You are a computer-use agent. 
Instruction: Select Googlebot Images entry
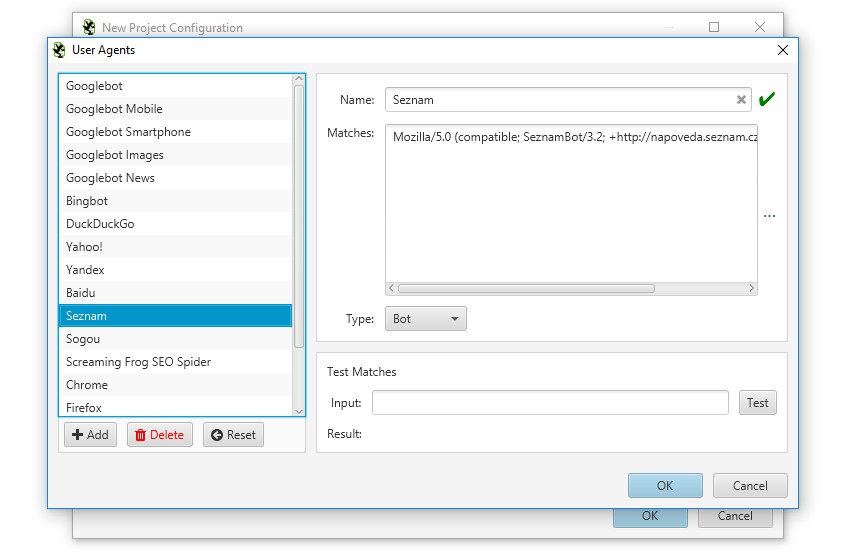175,155
